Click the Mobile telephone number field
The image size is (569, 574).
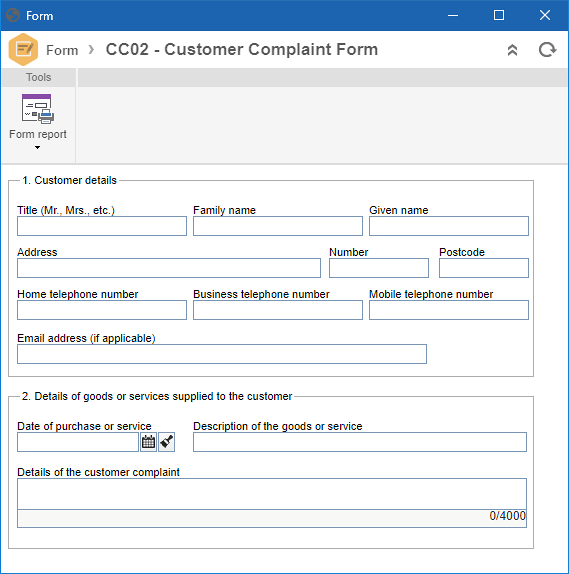point(449,310)
